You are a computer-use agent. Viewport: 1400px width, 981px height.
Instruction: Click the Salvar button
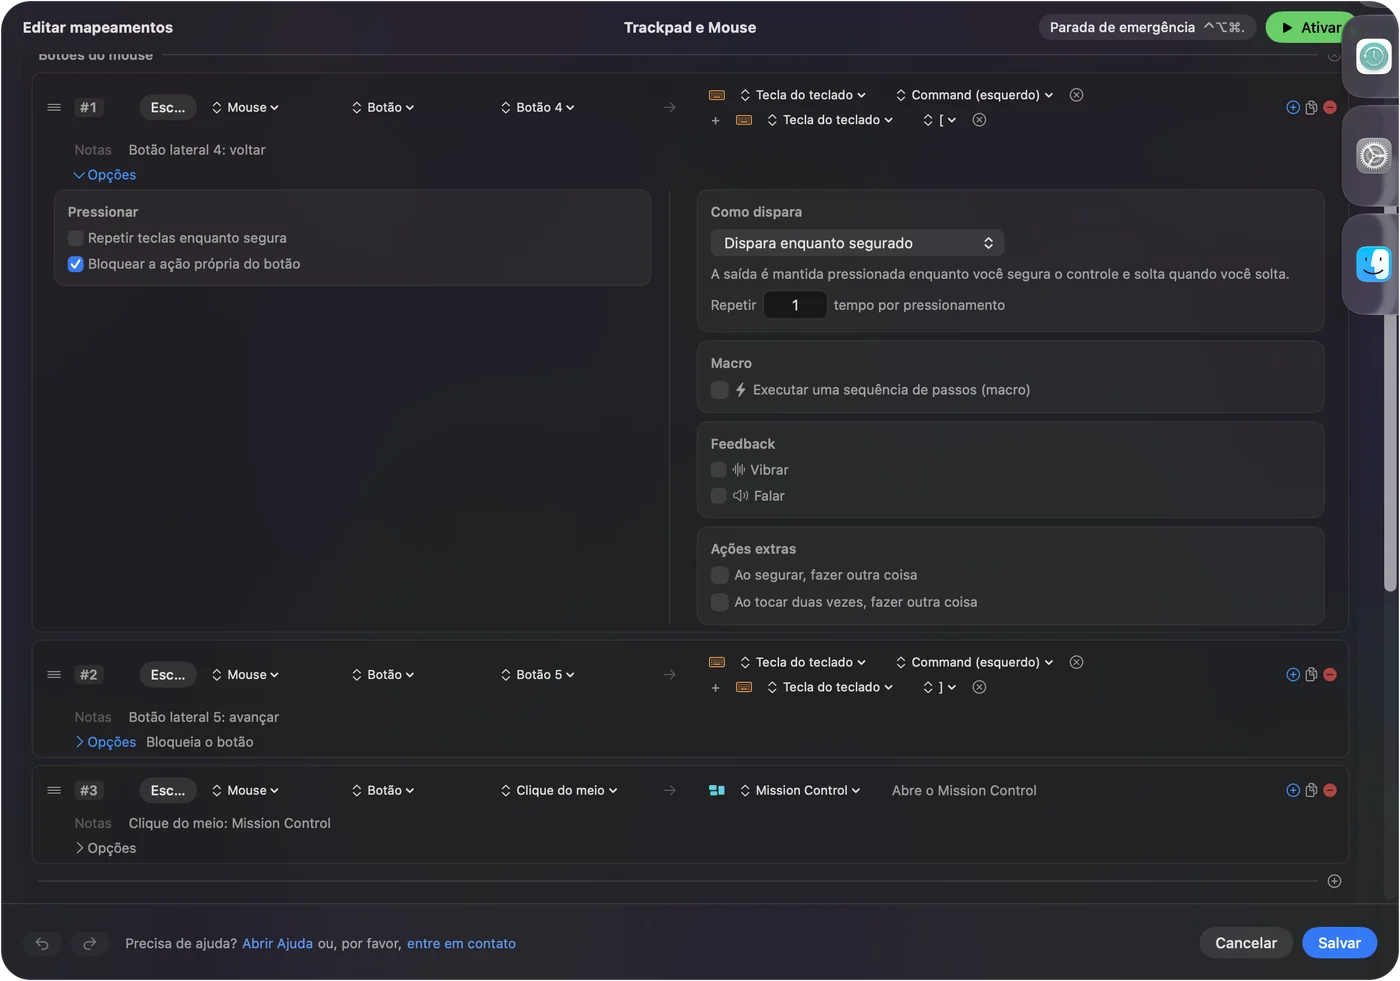(1339, 943)
